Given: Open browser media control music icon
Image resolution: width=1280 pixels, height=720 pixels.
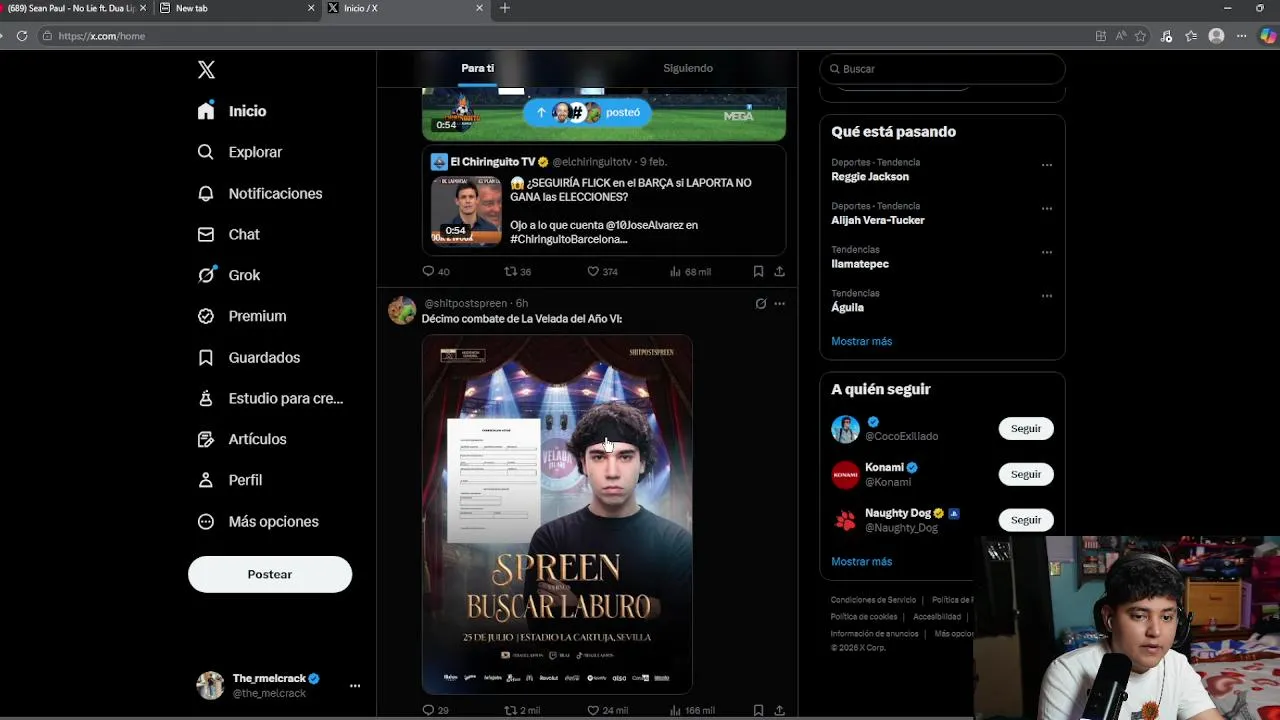Looking at the screenshot, I should coord(1166,36).
